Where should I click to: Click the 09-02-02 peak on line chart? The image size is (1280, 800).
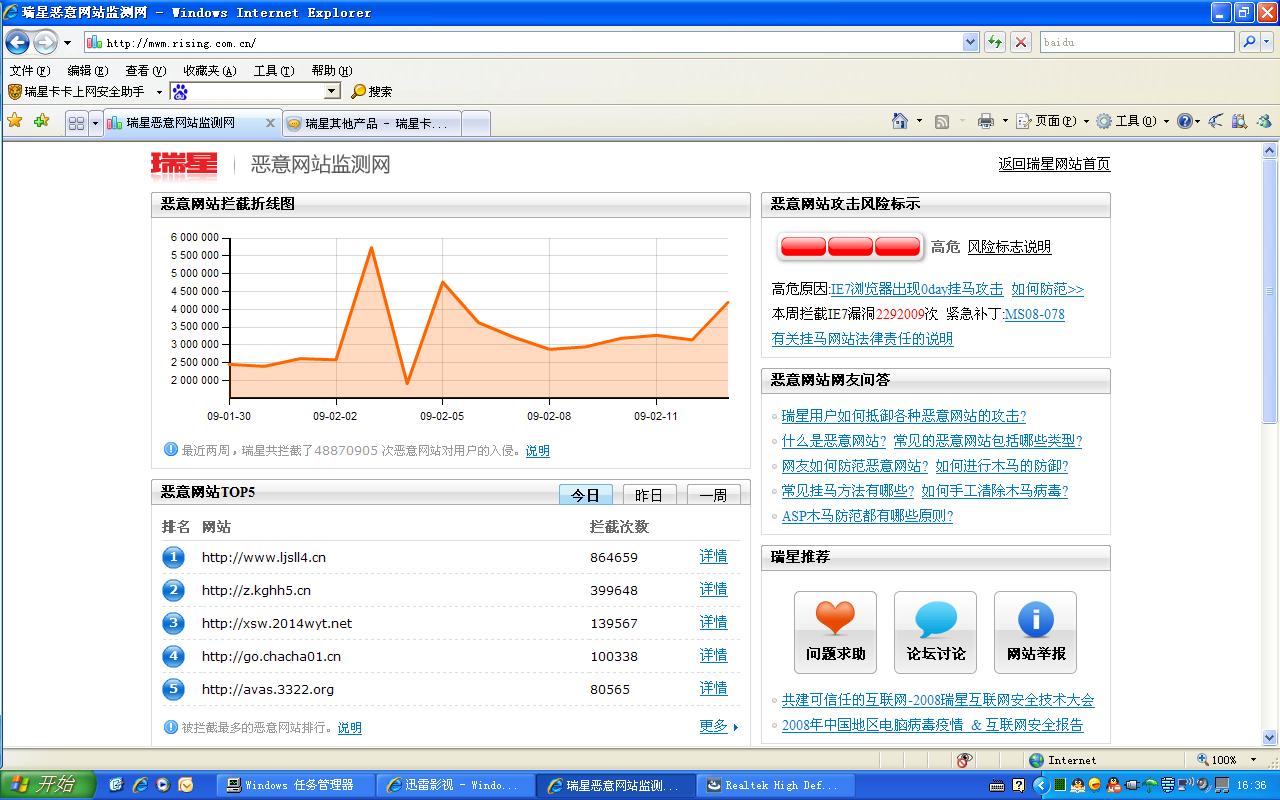point(371,247)
